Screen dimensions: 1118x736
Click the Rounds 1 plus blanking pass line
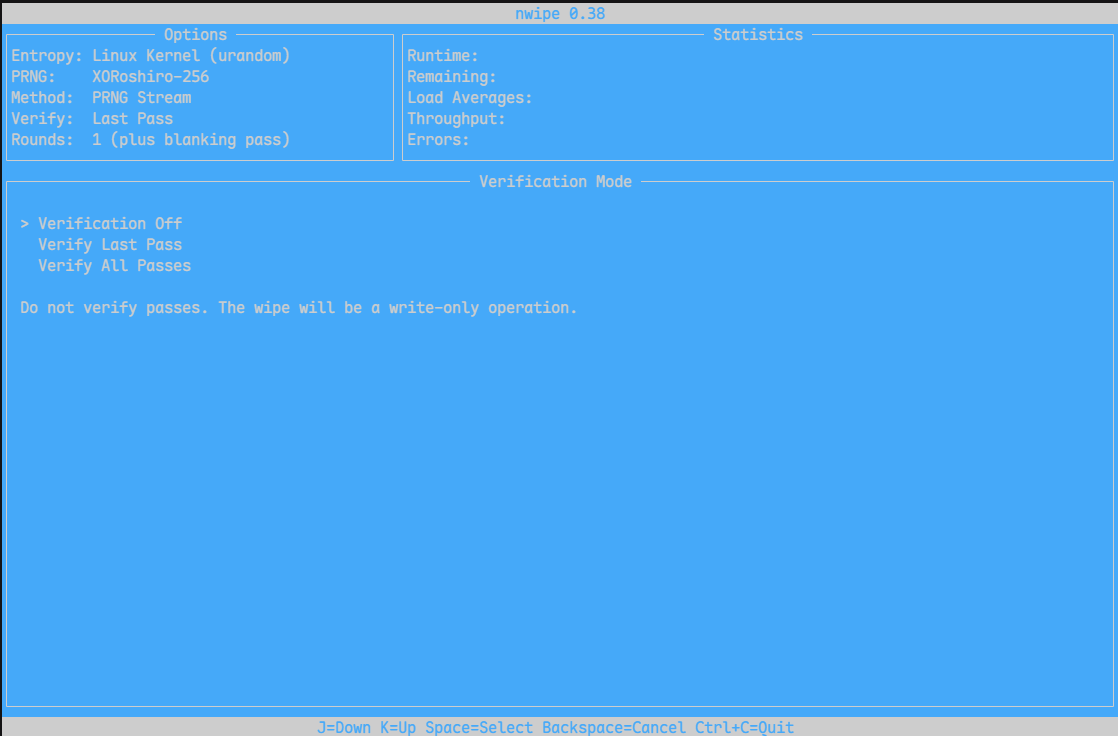pyautogui.click(x=150, y=140)
